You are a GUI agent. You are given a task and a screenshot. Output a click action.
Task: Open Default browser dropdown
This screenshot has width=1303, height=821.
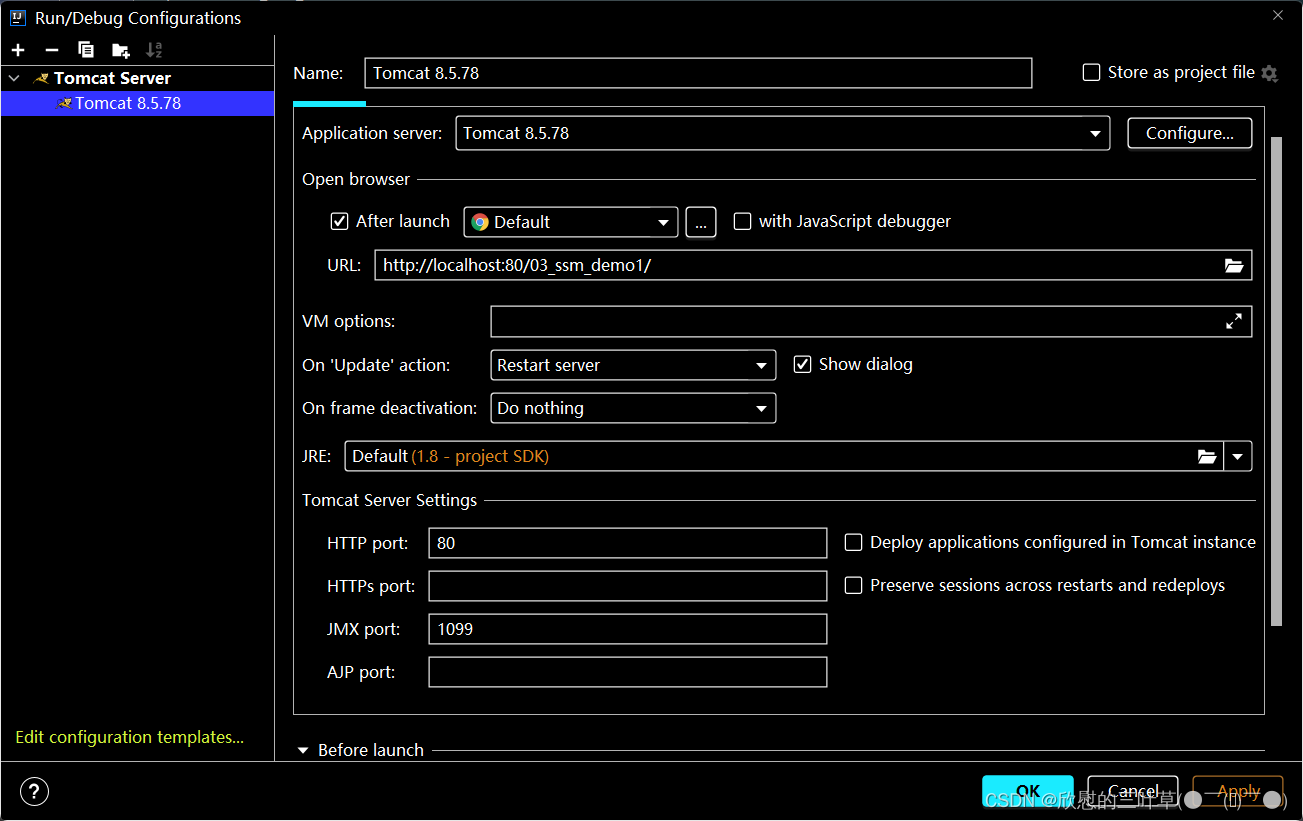[571, 222]
